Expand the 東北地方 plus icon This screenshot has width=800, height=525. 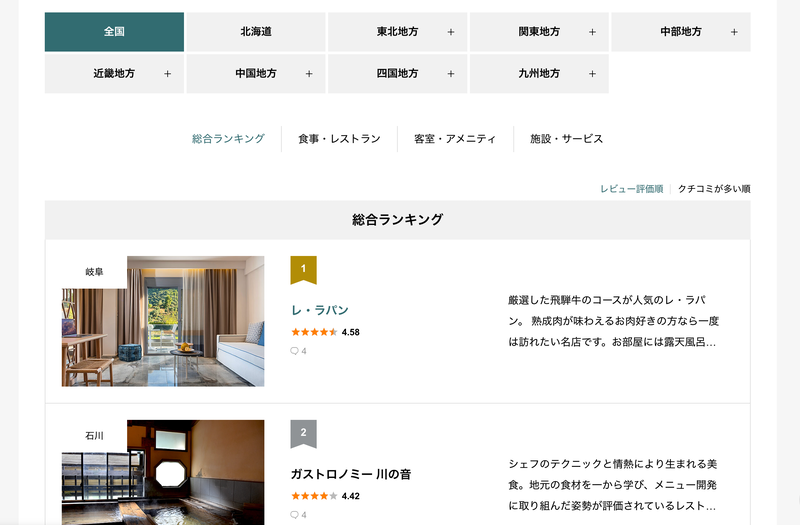pos(451,32)
